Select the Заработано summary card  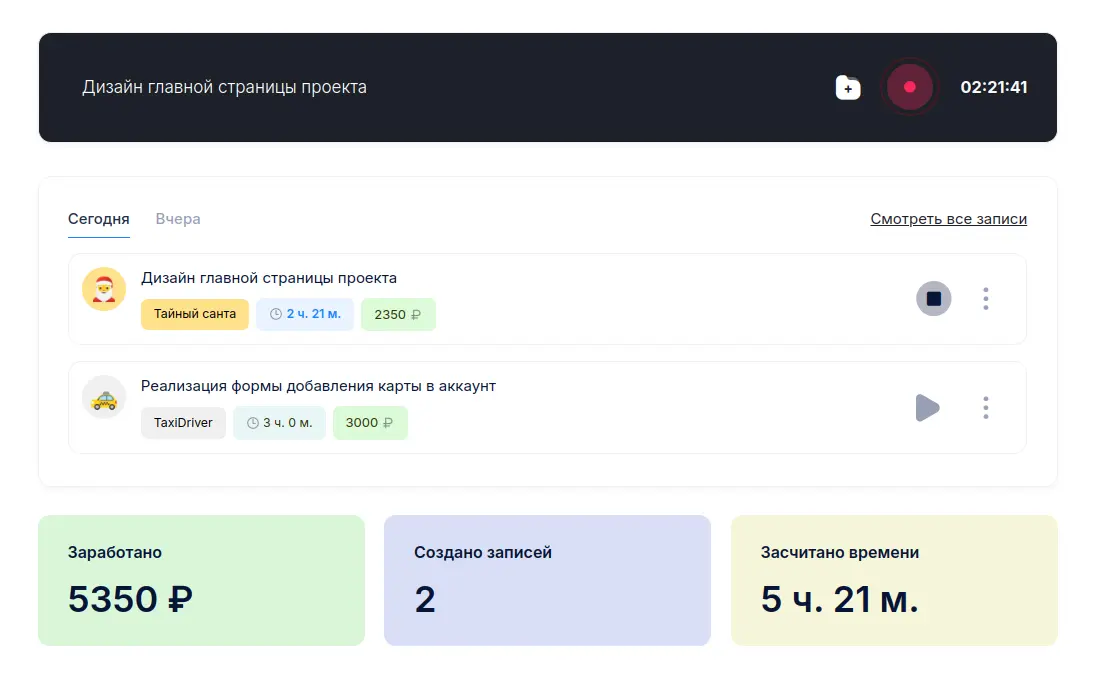tap(201, 580)
